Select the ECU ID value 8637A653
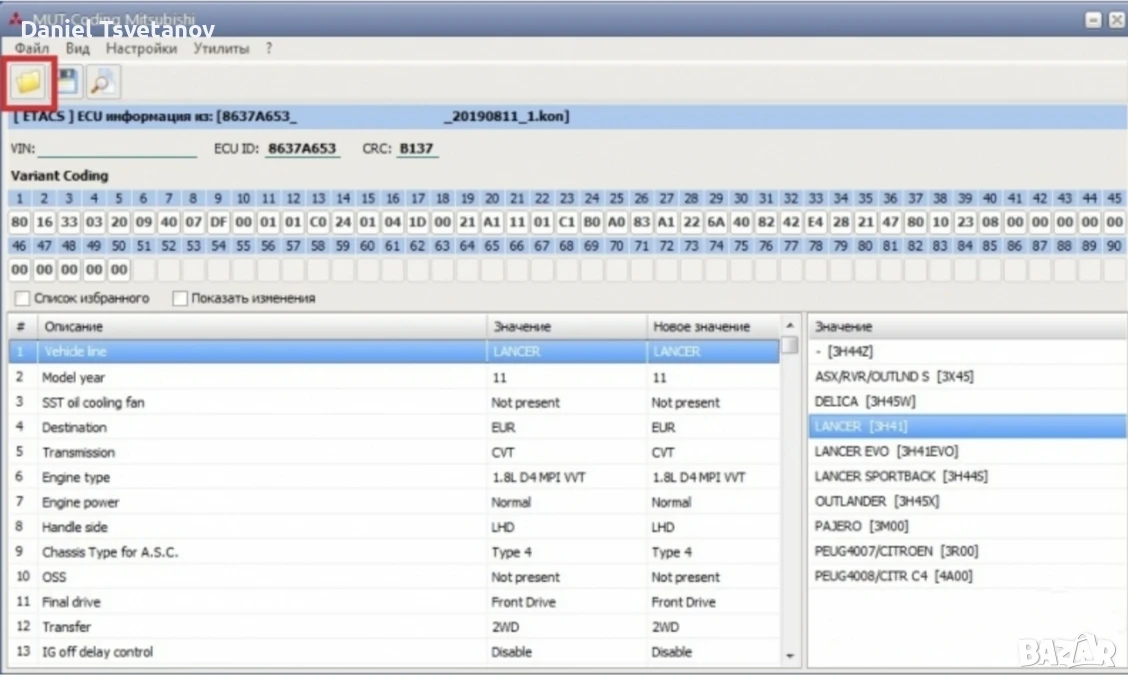Viewport: 1128px width, 680px height. (x=302, y=148)
